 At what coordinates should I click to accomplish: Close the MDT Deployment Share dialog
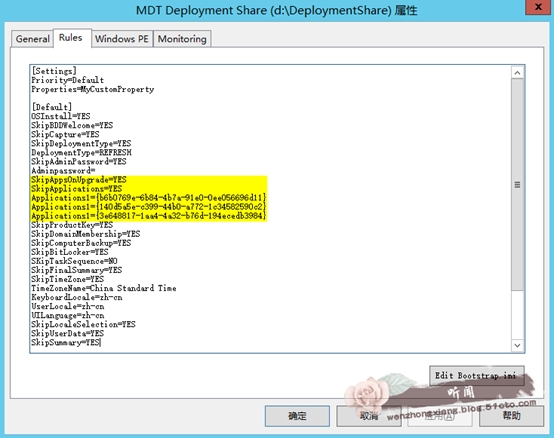[x=538, y=7]
